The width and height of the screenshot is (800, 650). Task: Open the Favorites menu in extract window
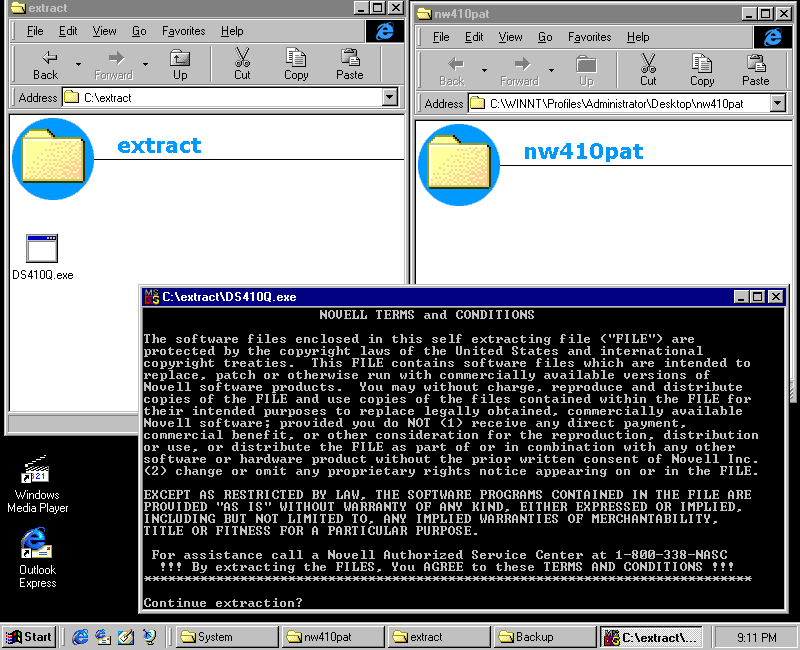pos(184,31)
